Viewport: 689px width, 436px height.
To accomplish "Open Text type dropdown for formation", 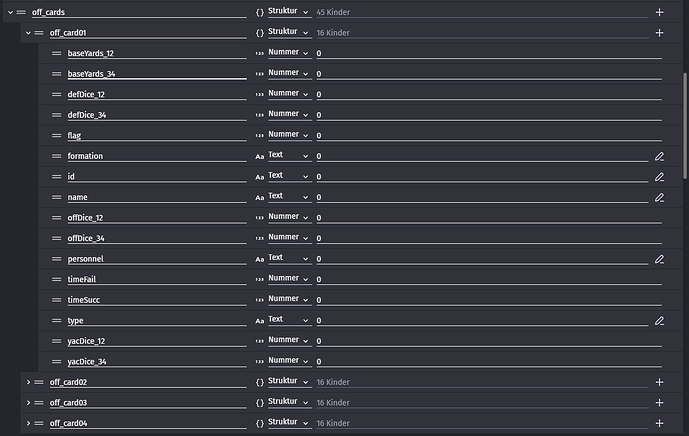I will [x=288, y=156].
